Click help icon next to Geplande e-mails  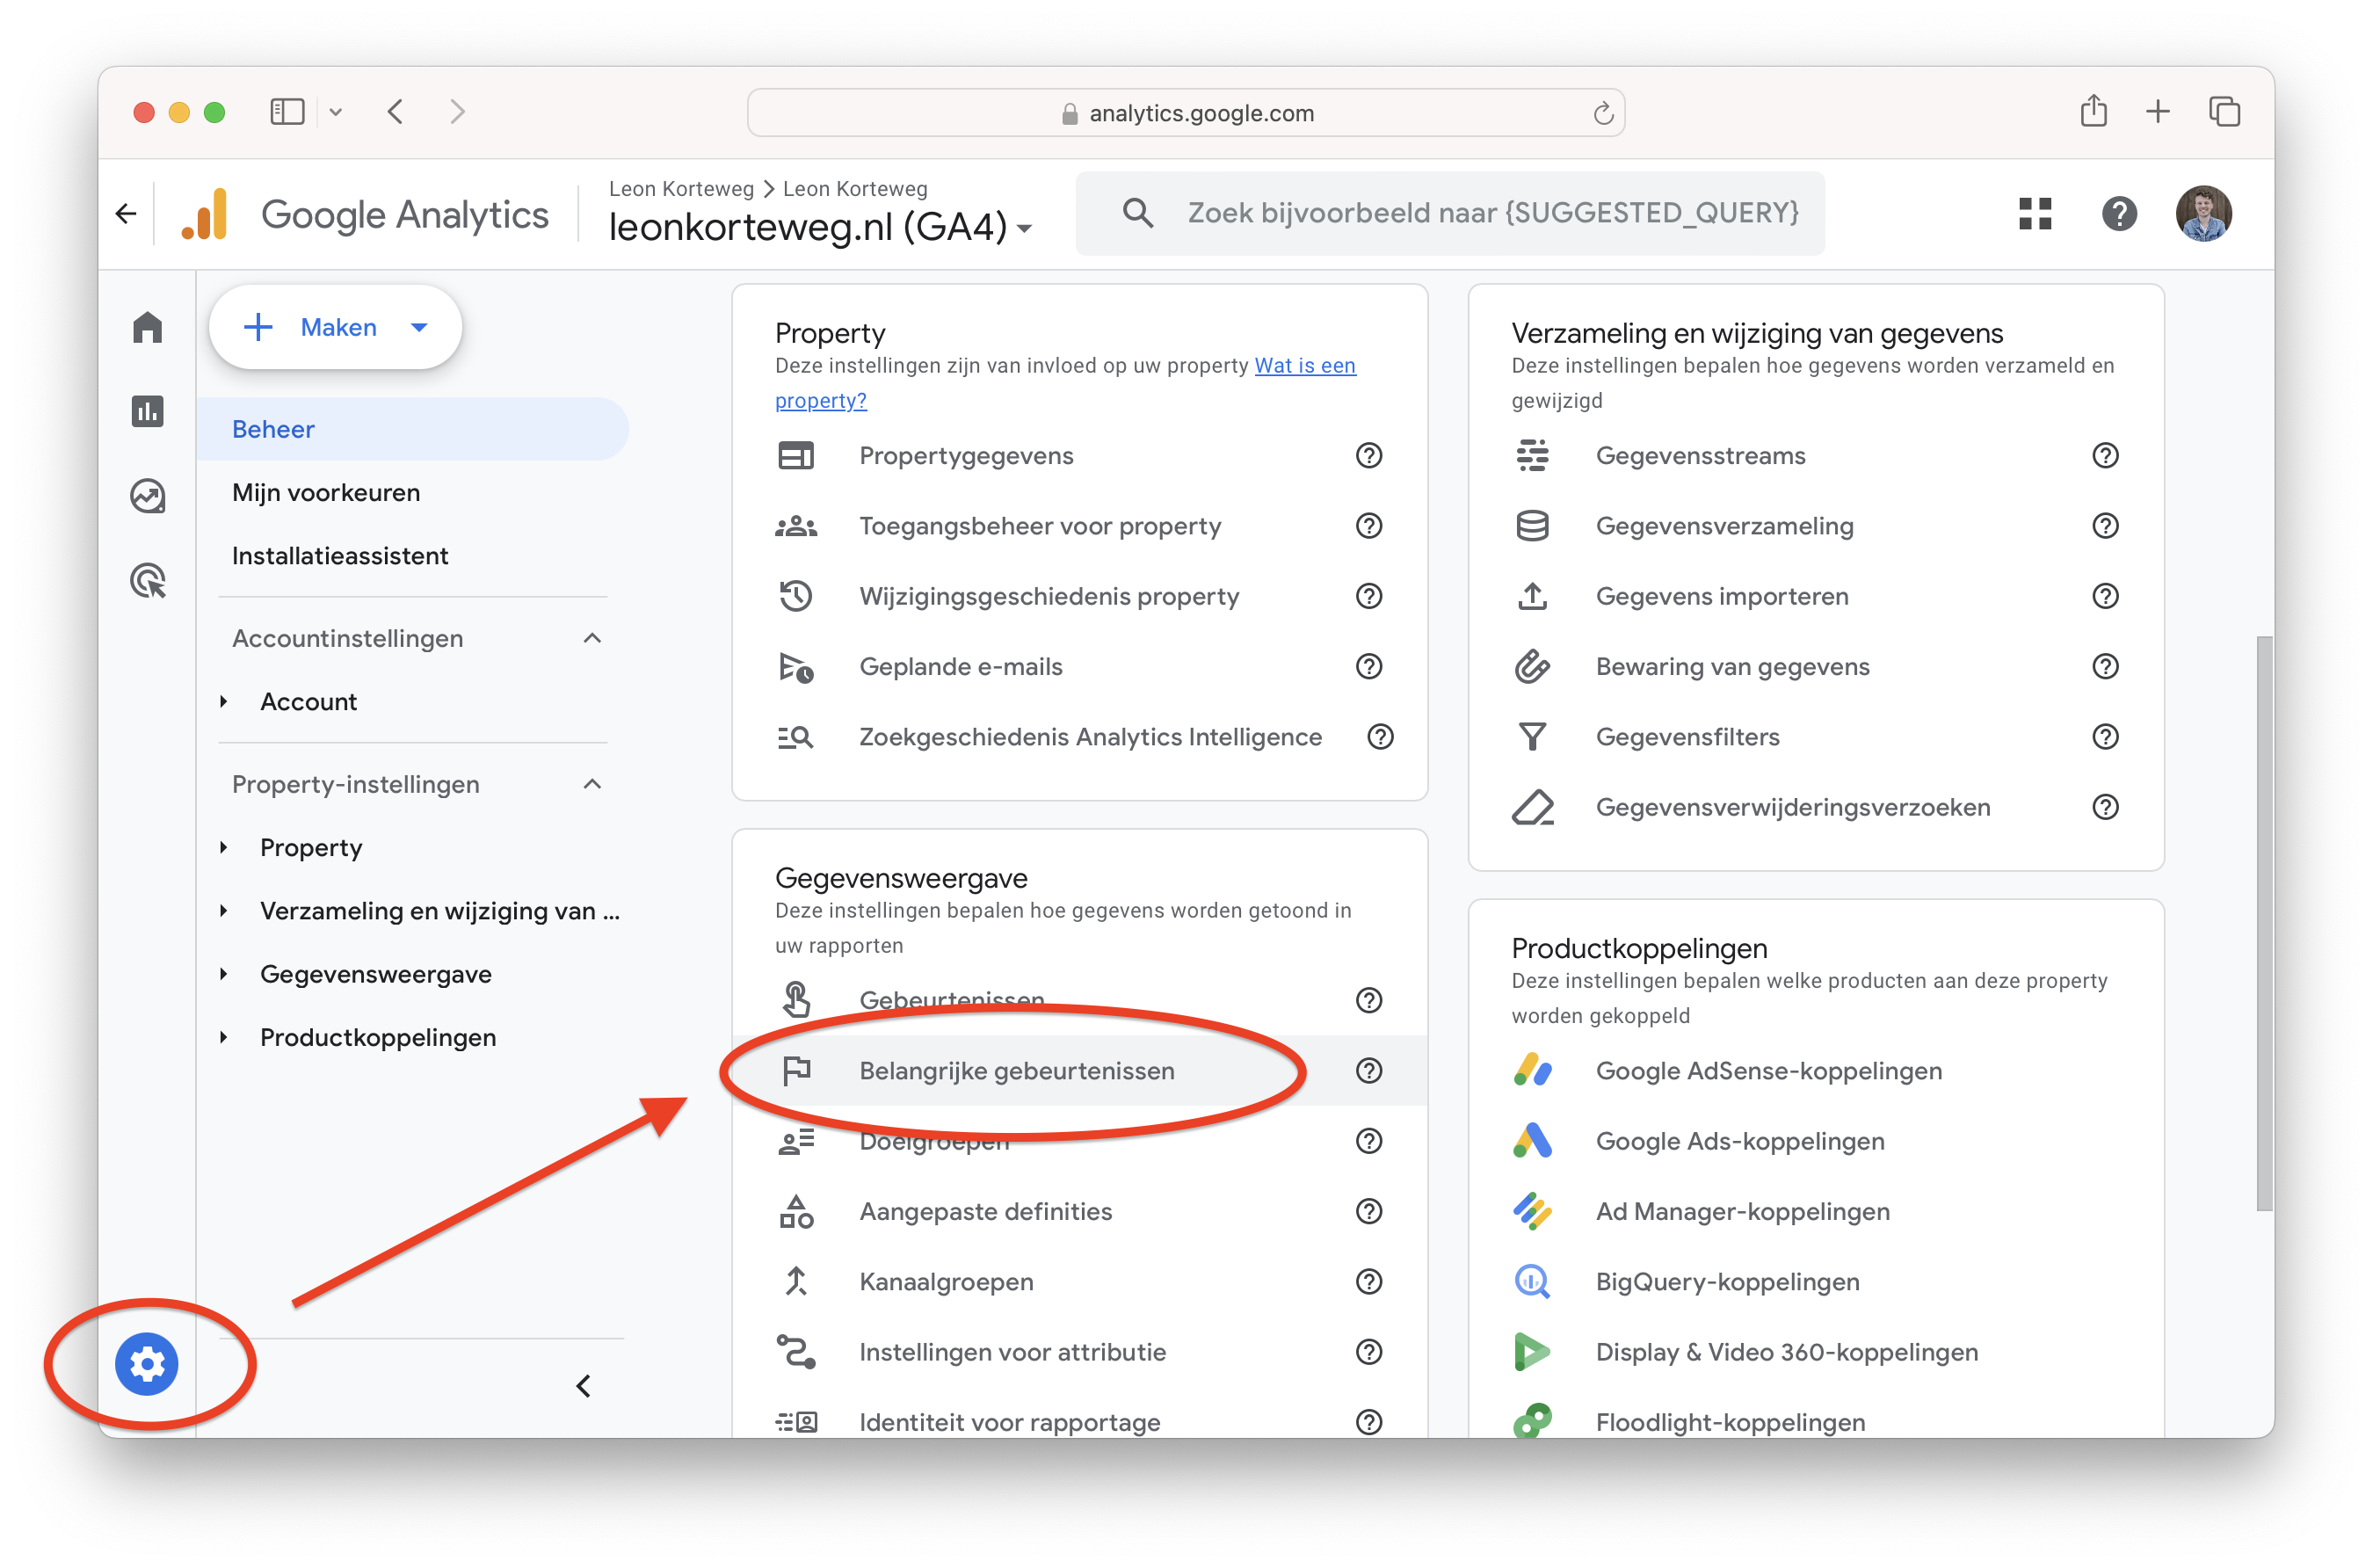tap(1369, 667)
